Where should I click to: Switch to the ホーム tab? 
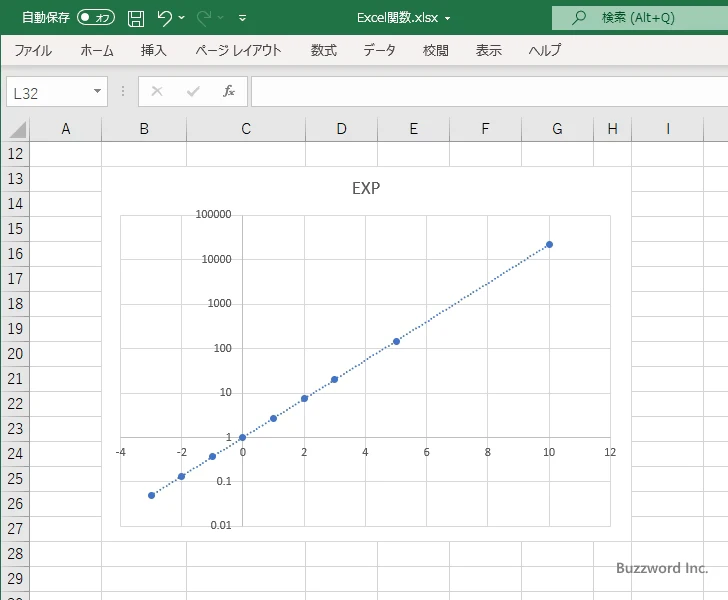97,50
